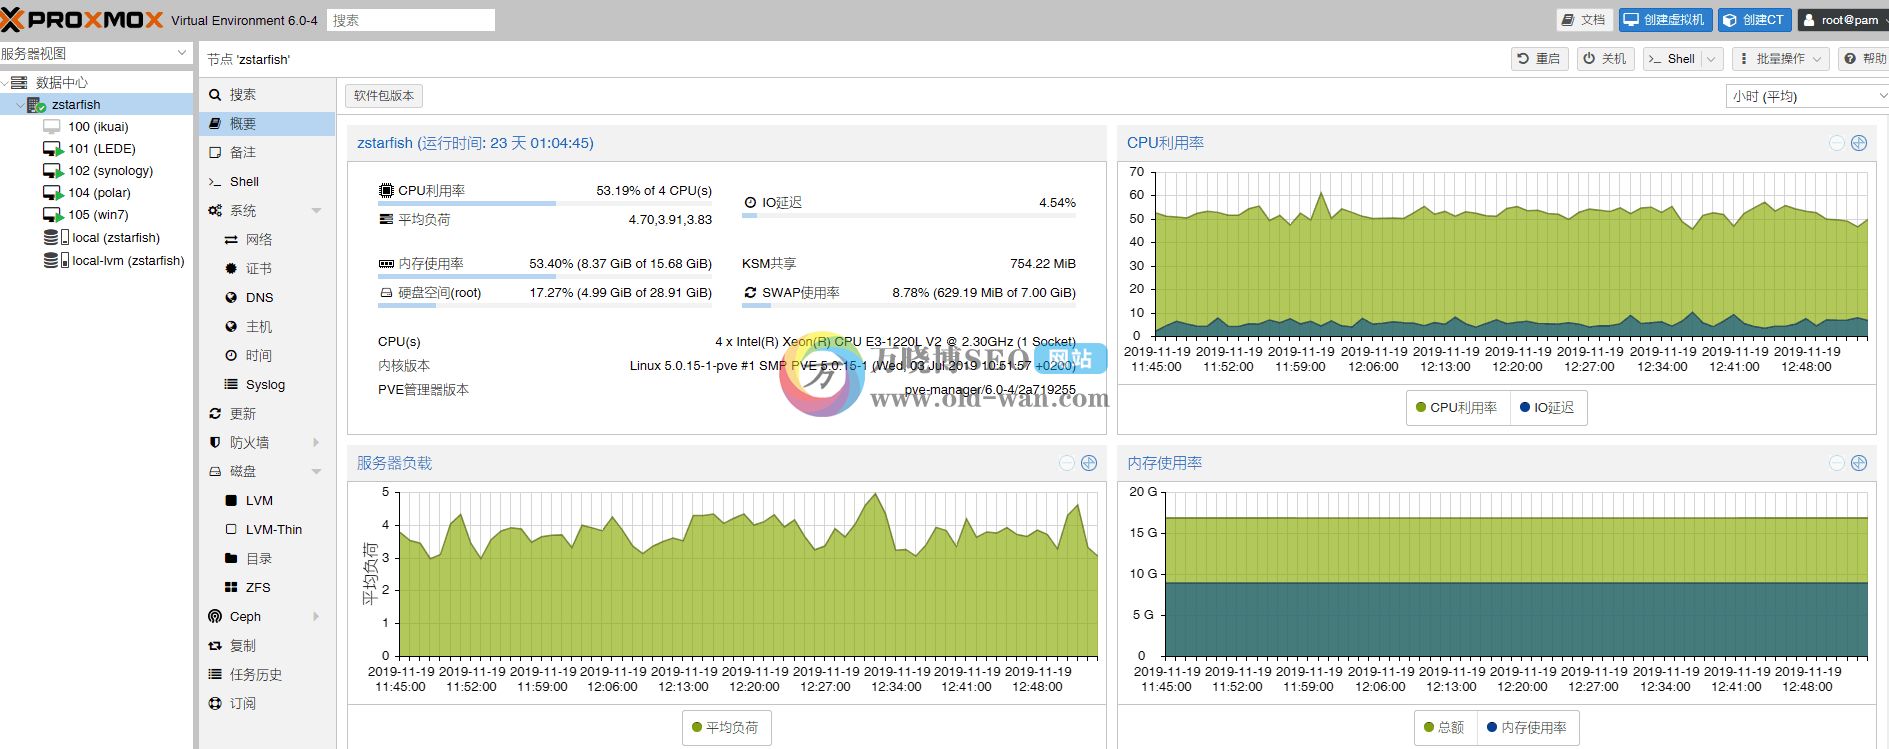This screenshot has height=749, width=1889.
Task: Toggle the 总额 series in memory chart legend
Action: (x=1443, y=728)
